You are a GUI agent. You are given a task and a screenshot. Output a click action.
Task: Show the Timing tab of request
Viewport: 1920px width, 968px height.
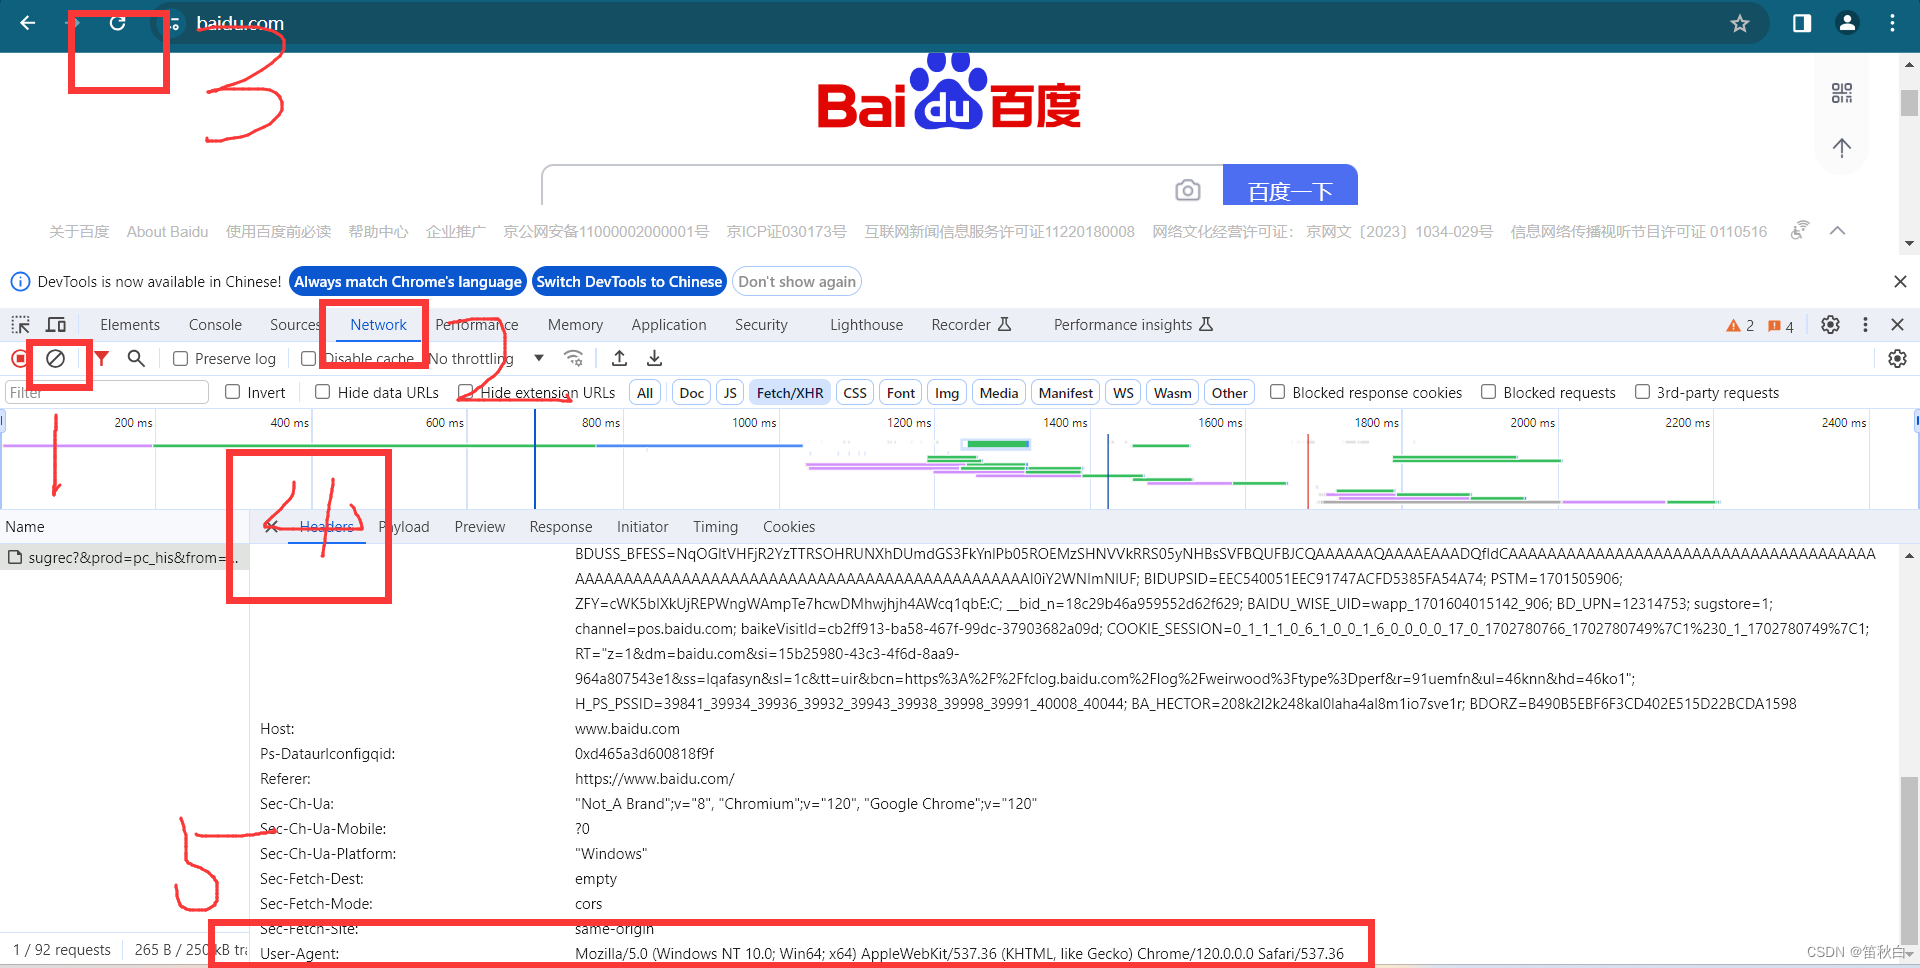click(x=715, y=527)
